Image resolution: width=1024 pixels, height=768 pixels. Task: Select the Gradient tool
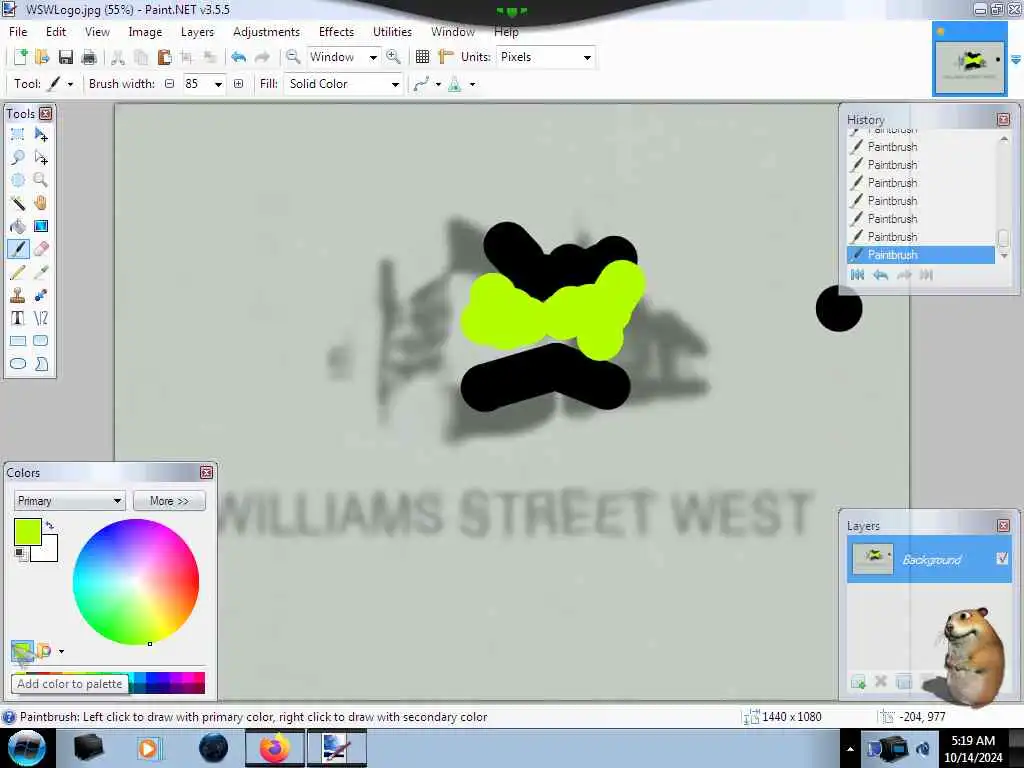coord(40,226)
